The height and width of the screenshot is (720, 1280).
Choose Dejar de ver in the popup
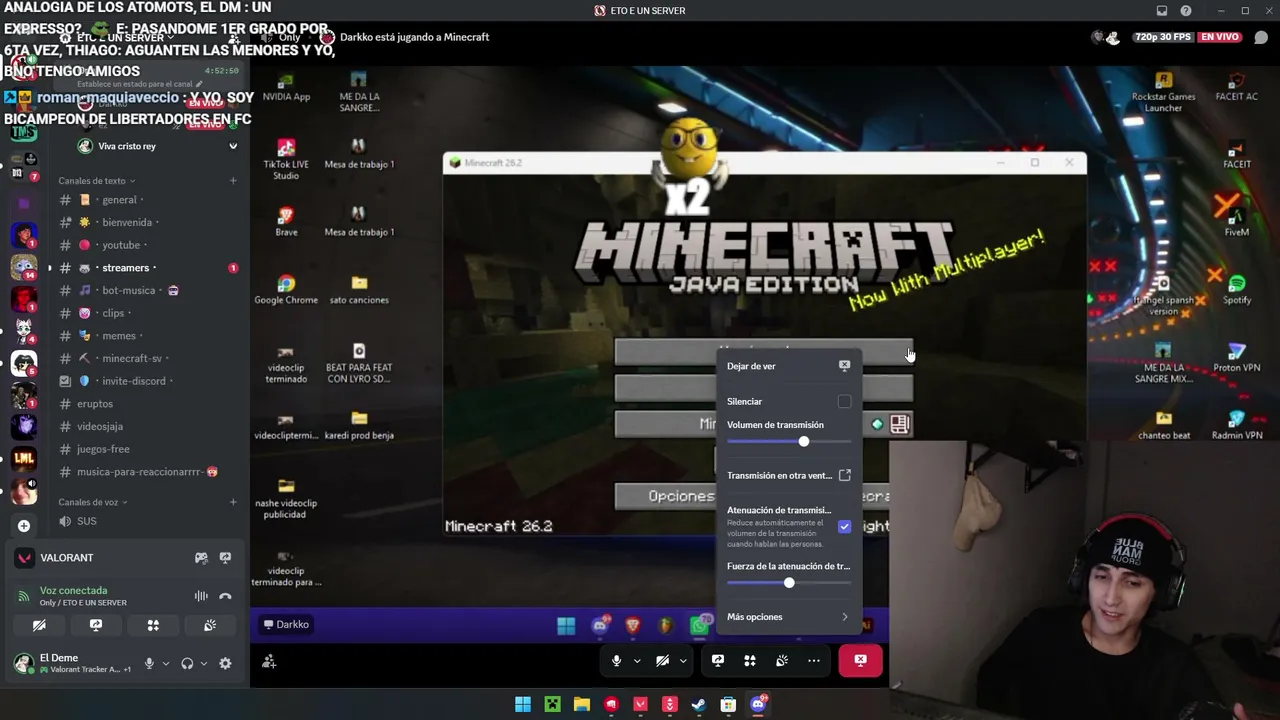point(788,366)
